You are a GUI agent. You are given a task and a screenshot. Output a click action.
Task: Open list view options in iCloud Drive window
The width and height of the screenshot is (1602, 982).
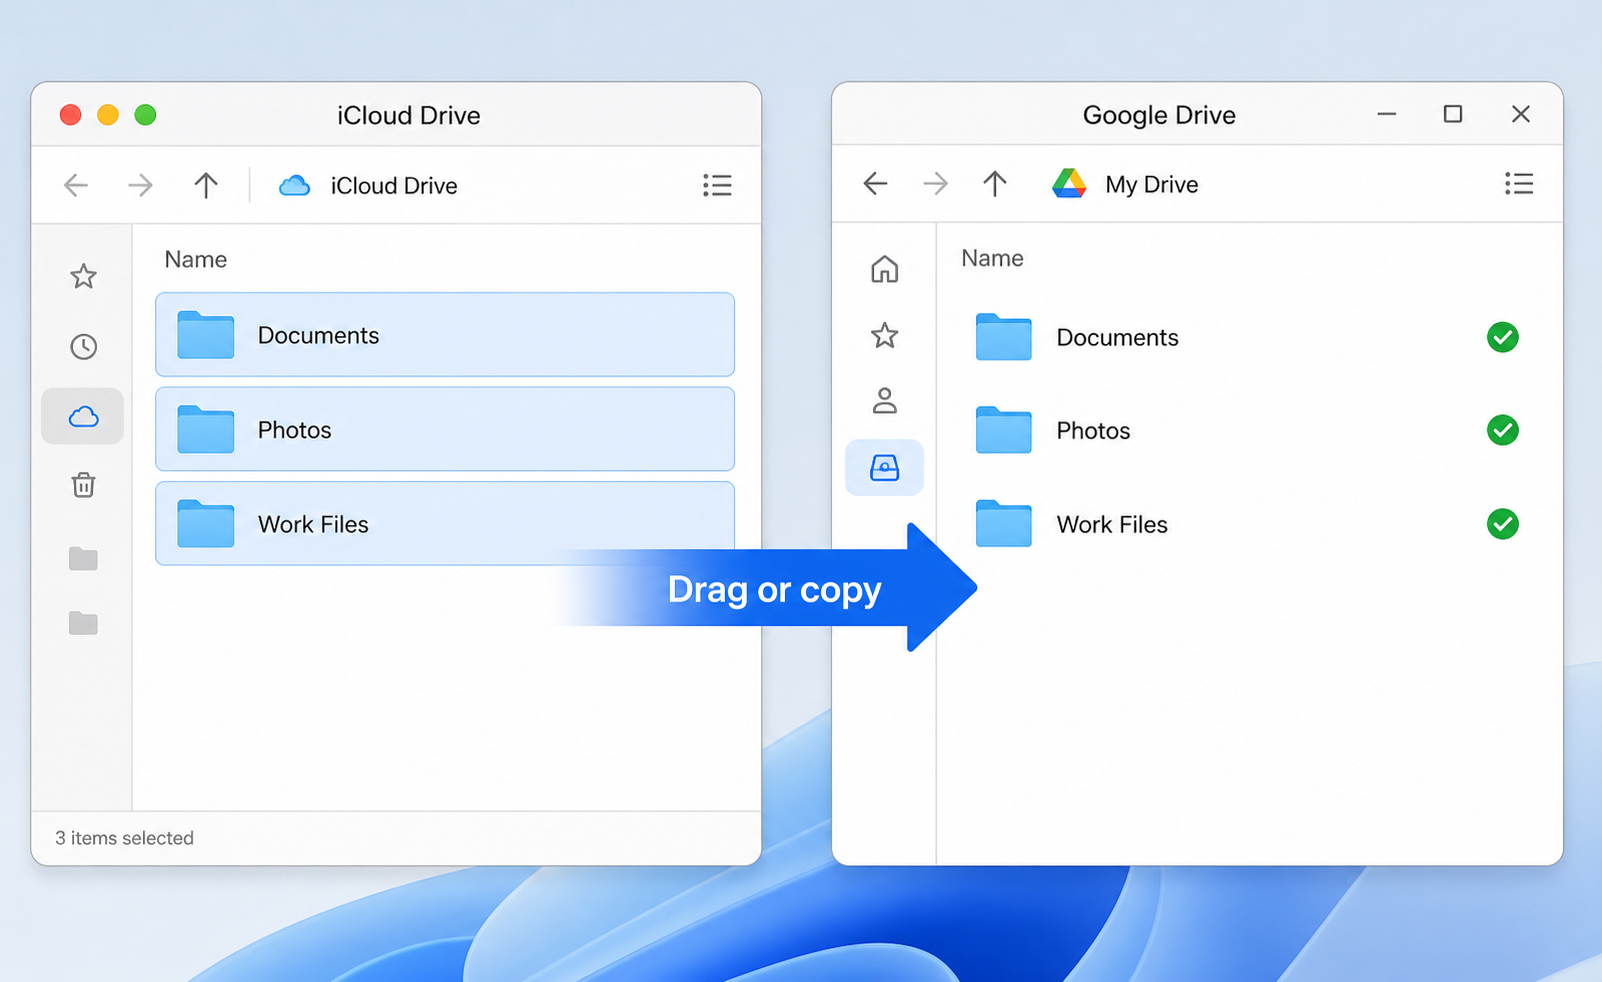tap(717, 185)
